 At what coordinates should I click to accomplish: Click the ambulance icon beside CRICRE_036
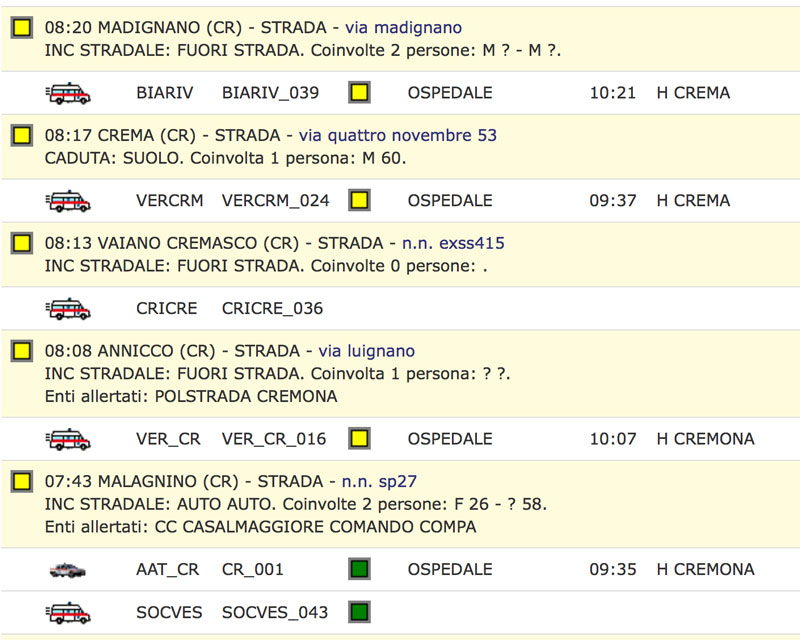pyautogui.click(x=68, y=309)
